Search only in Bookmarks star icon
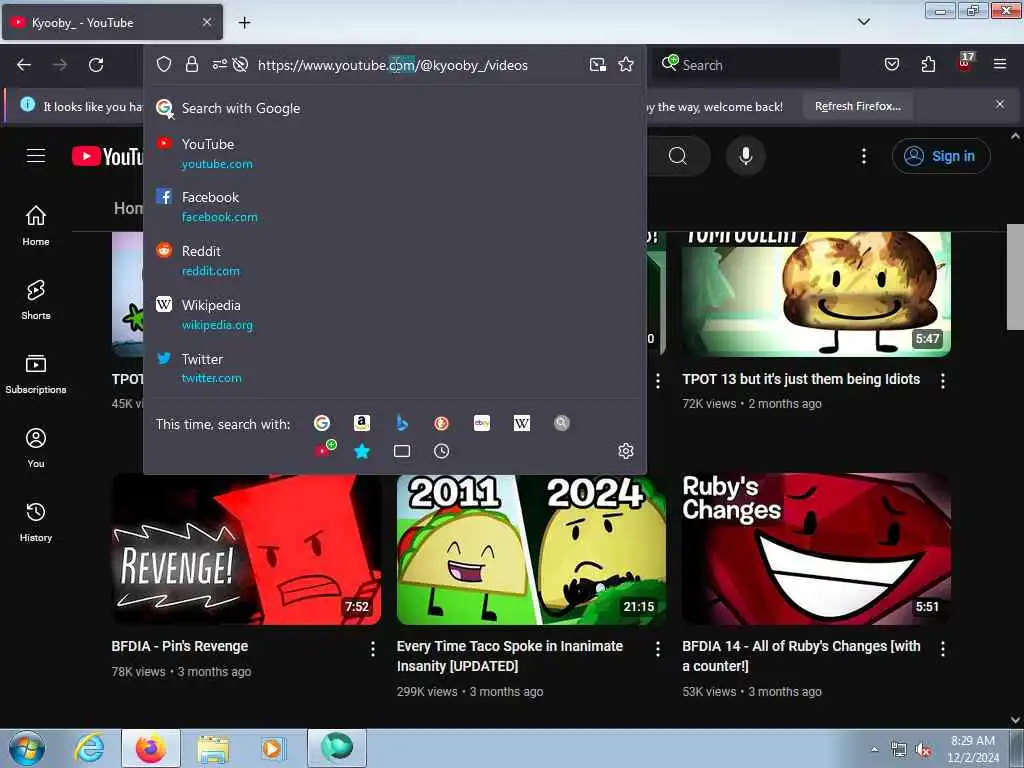 (362, 451)
